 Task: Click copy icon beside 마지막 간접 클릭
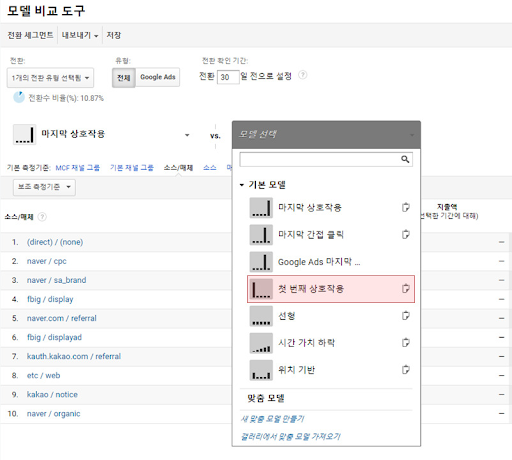(405, 234)
